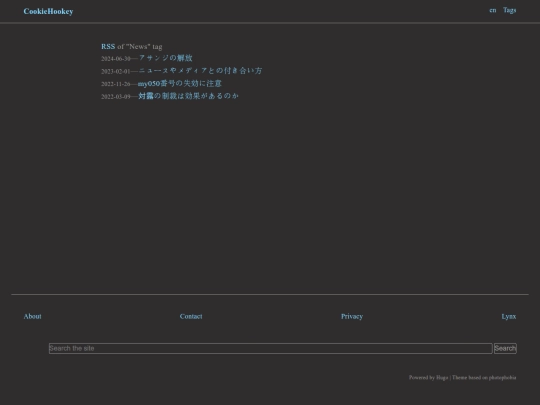Screen dimensions: 540x405
Task: Click the 2023-02-01 date text
Action: pos(116,72)
